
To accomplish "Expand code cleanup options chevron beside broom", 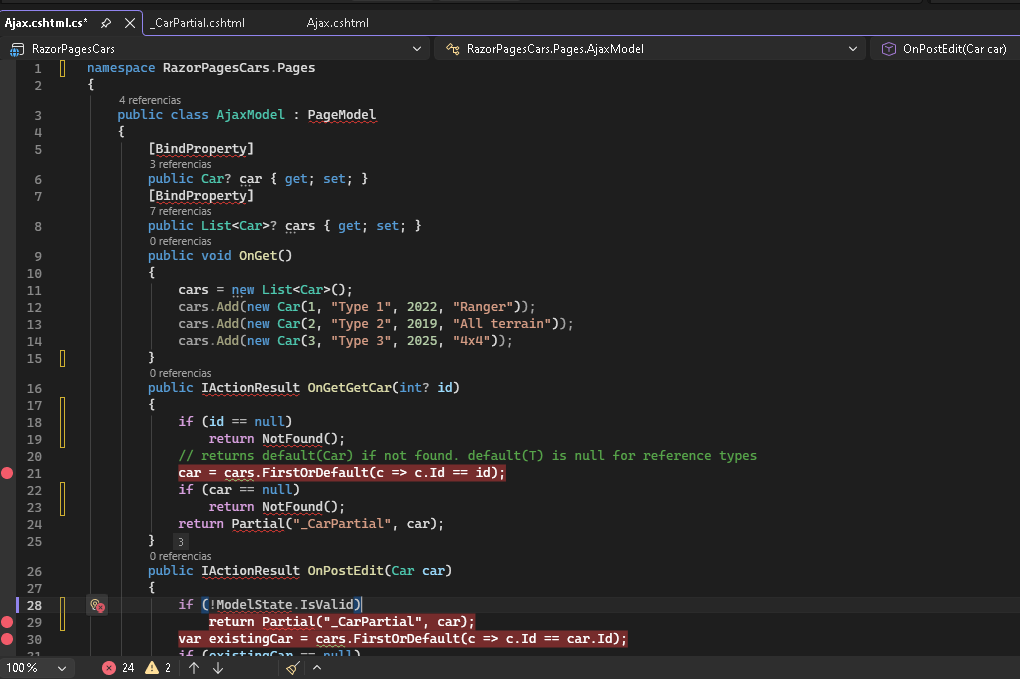I will 316,668.
